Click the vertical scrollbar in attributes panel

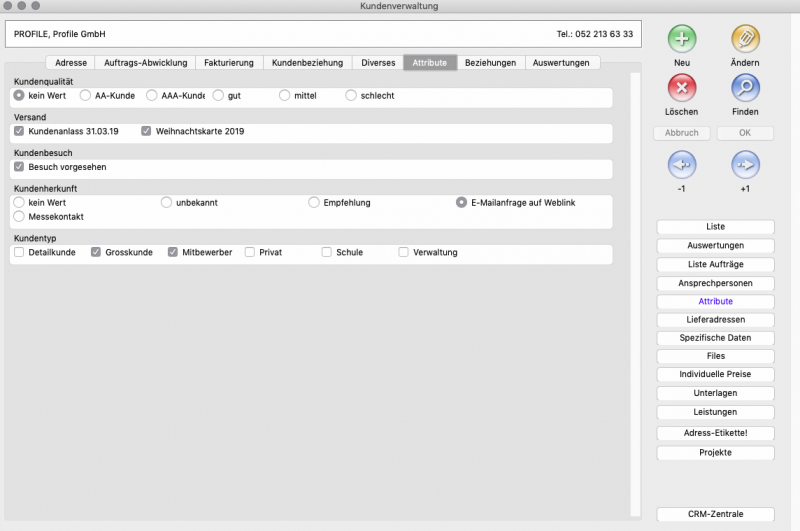[635, 290]
